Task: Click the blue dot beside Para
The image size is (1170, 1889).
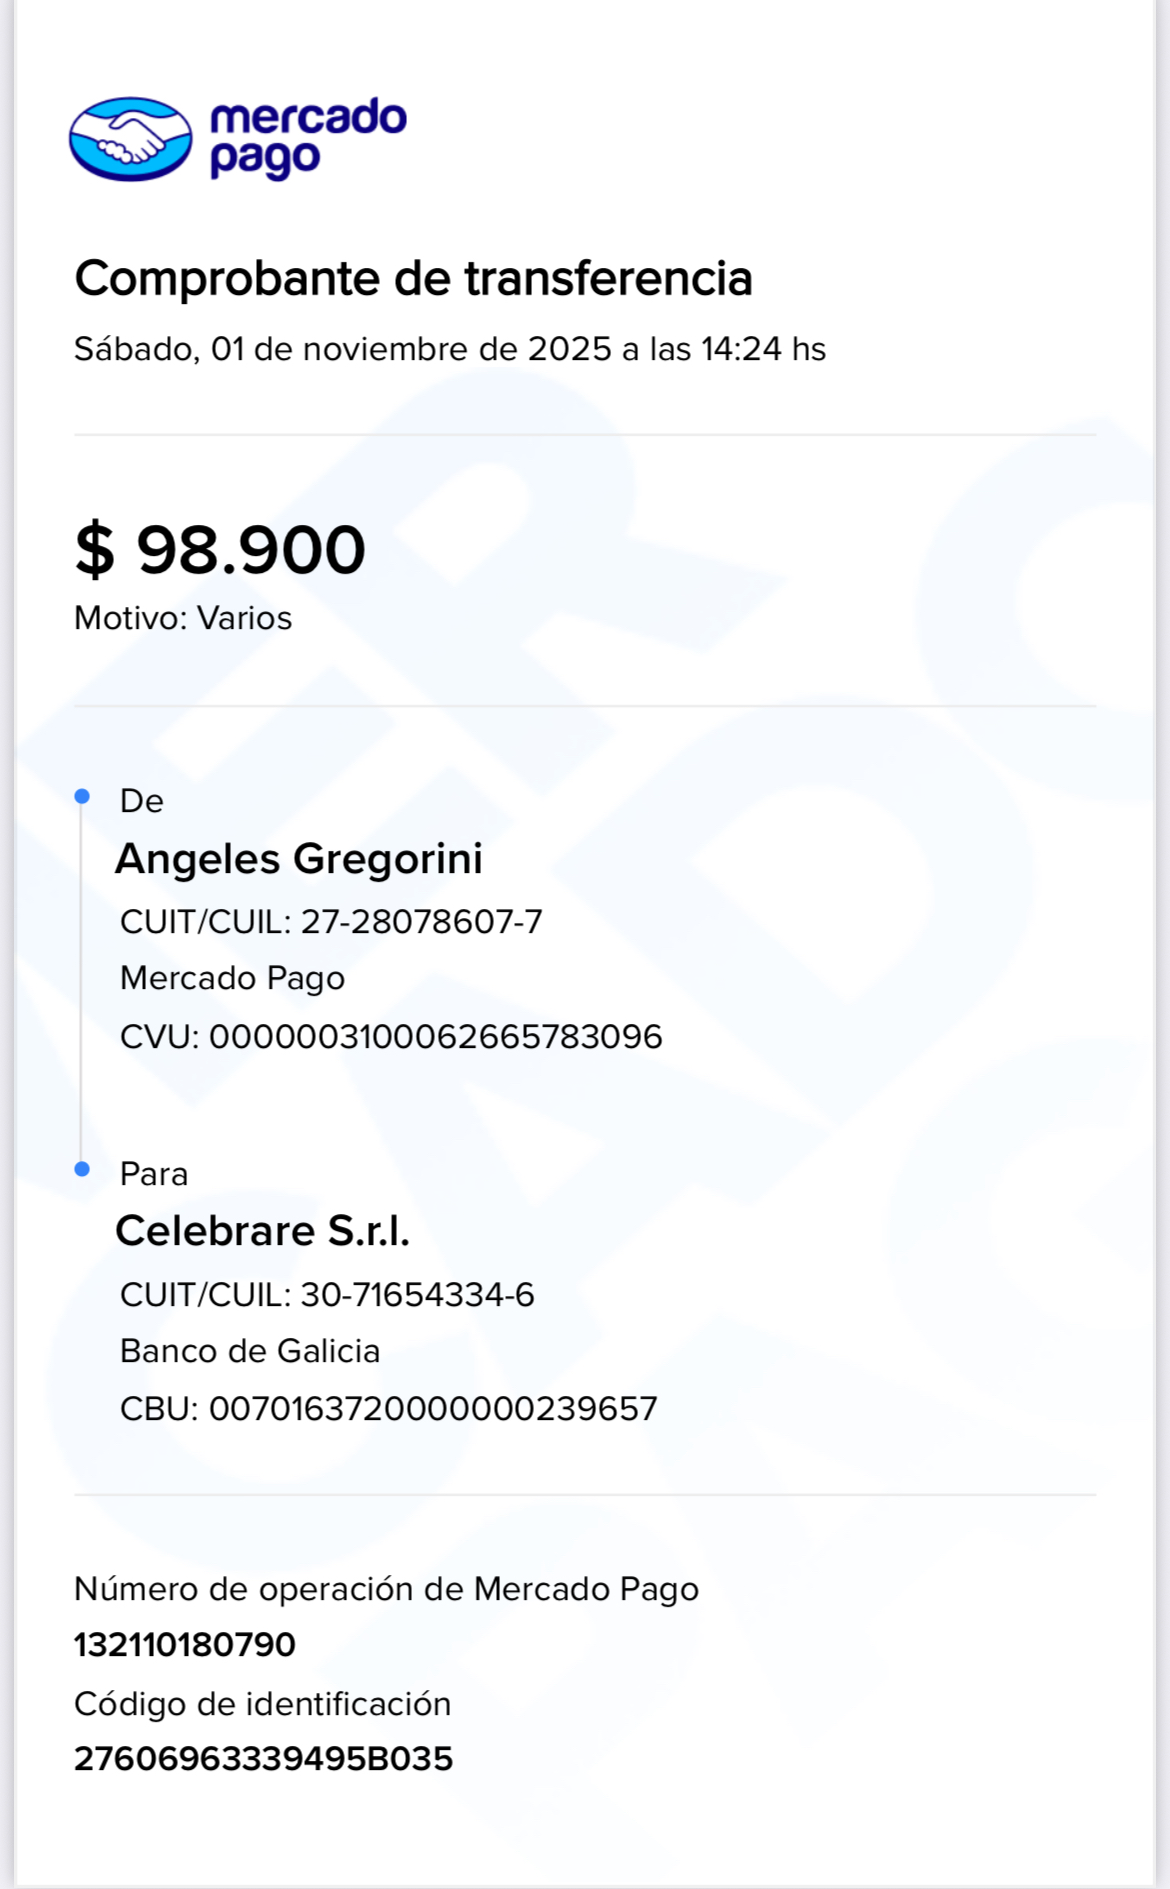Action: 82,1169
